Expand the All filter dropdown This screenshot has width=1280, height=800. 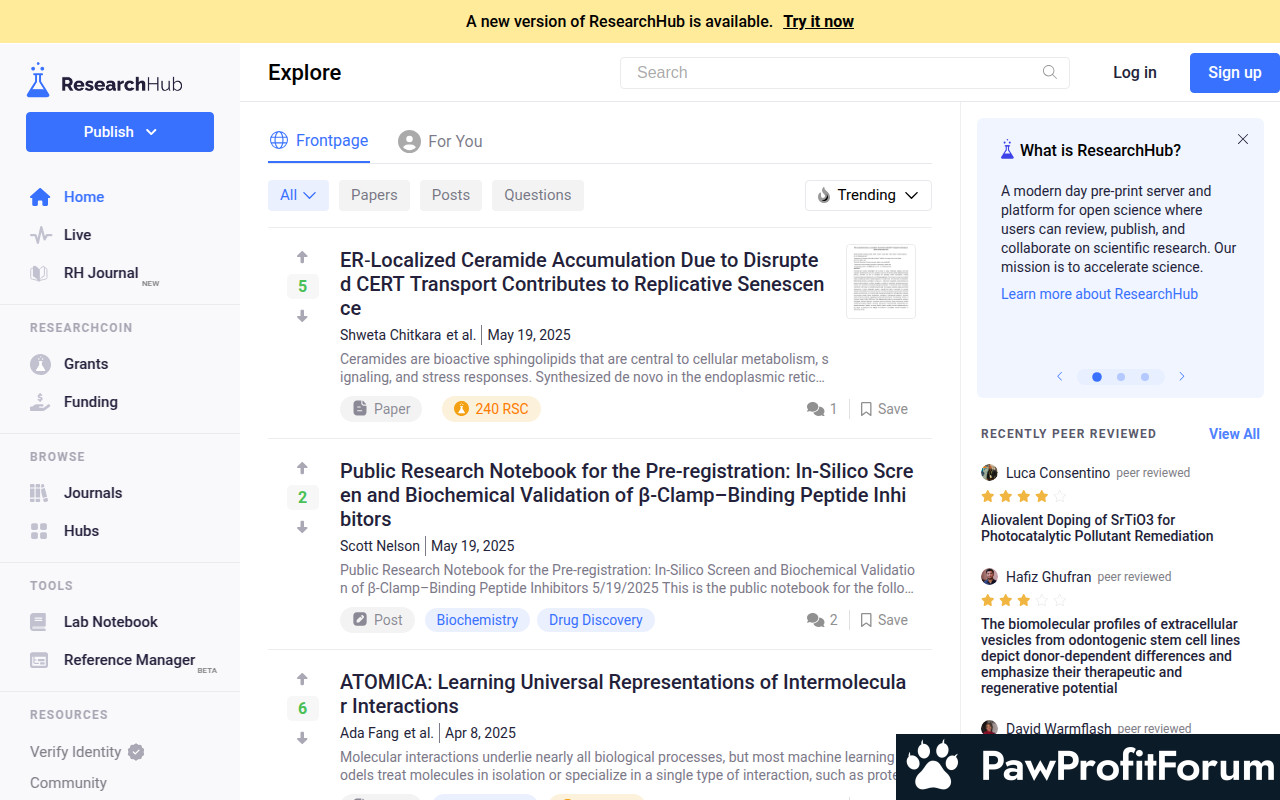[x=298, y=195]
